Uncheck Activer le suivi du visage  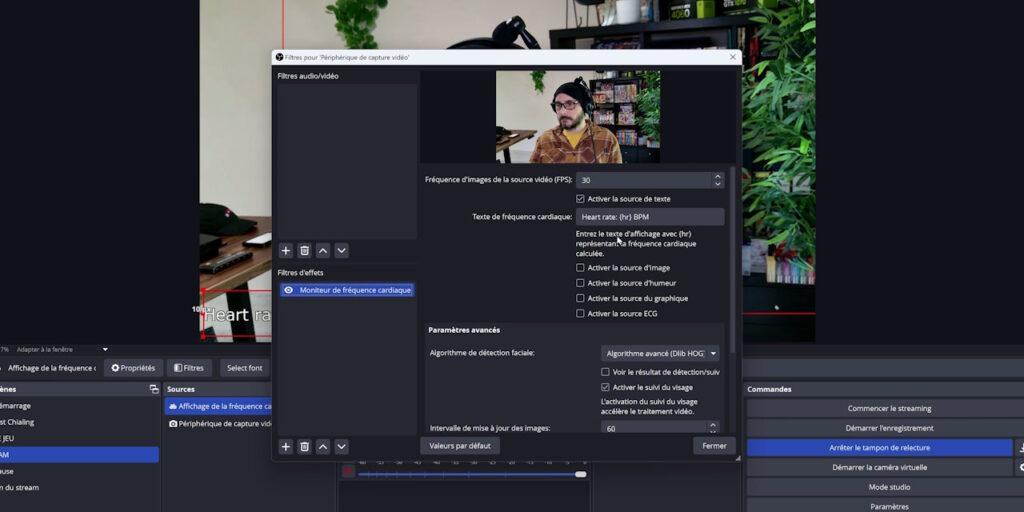tap(605, 387)
